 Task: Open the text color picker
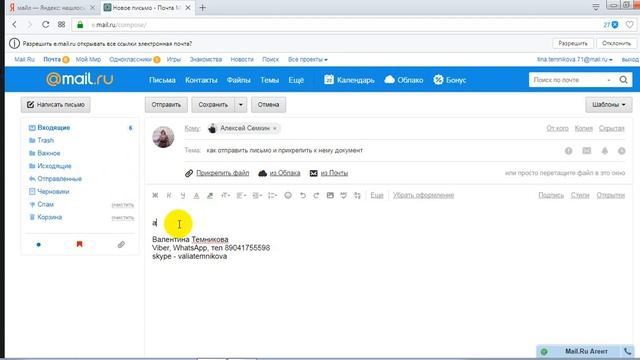click(x=196, y=196)
